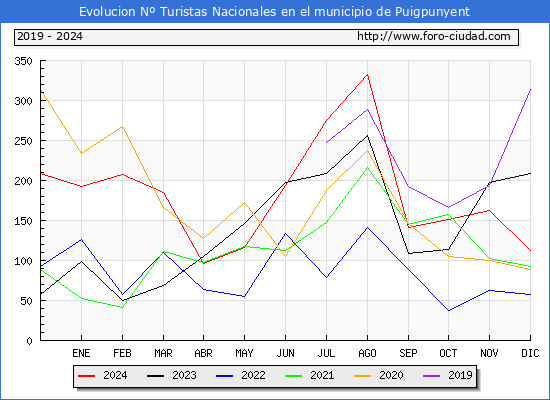Select the 2021 legend label
Screen dimensions: 550x400
tap(322, 375)
